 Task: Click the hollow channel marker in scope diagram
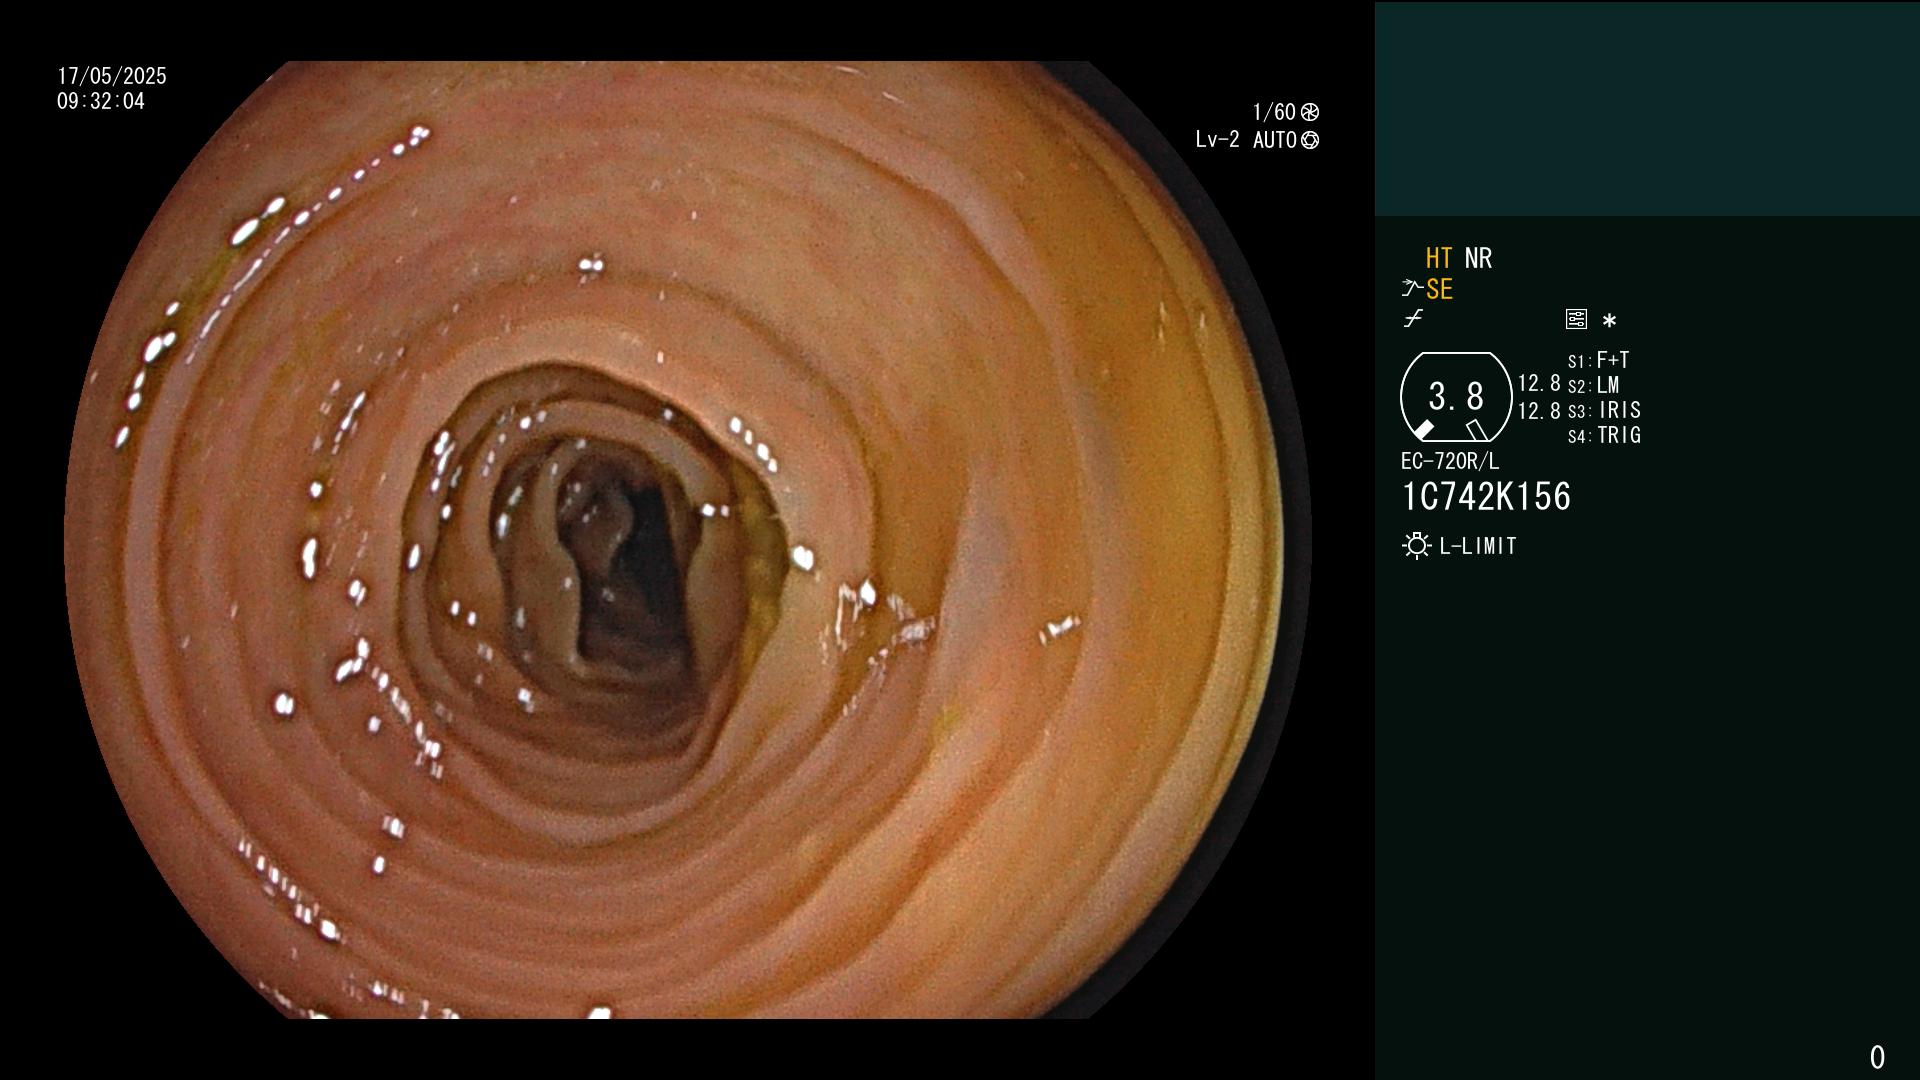(1477, 430)
